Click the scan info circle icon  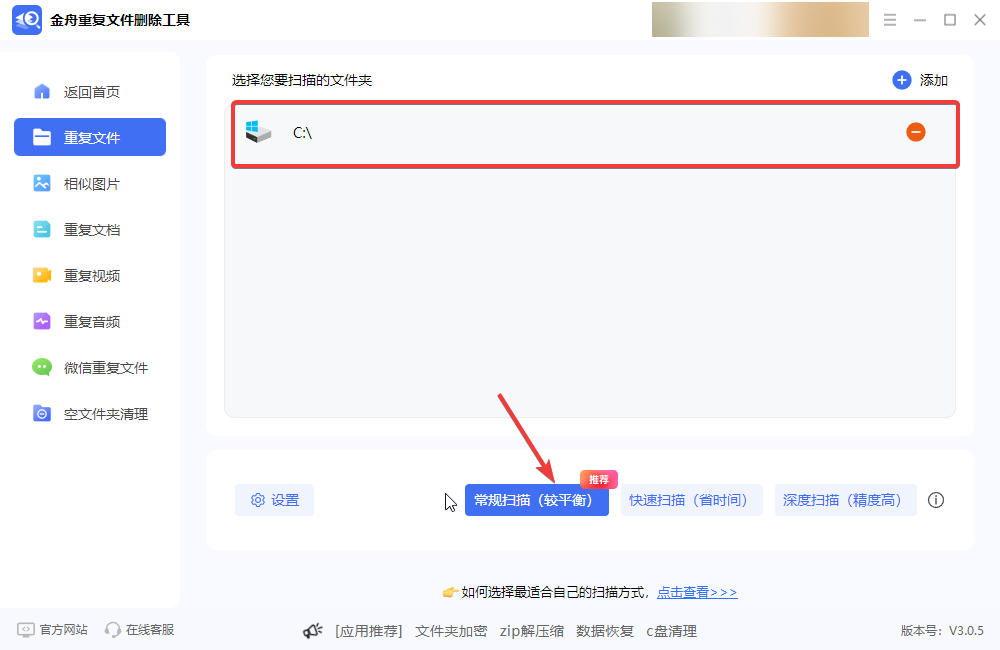tap(936, 500)
